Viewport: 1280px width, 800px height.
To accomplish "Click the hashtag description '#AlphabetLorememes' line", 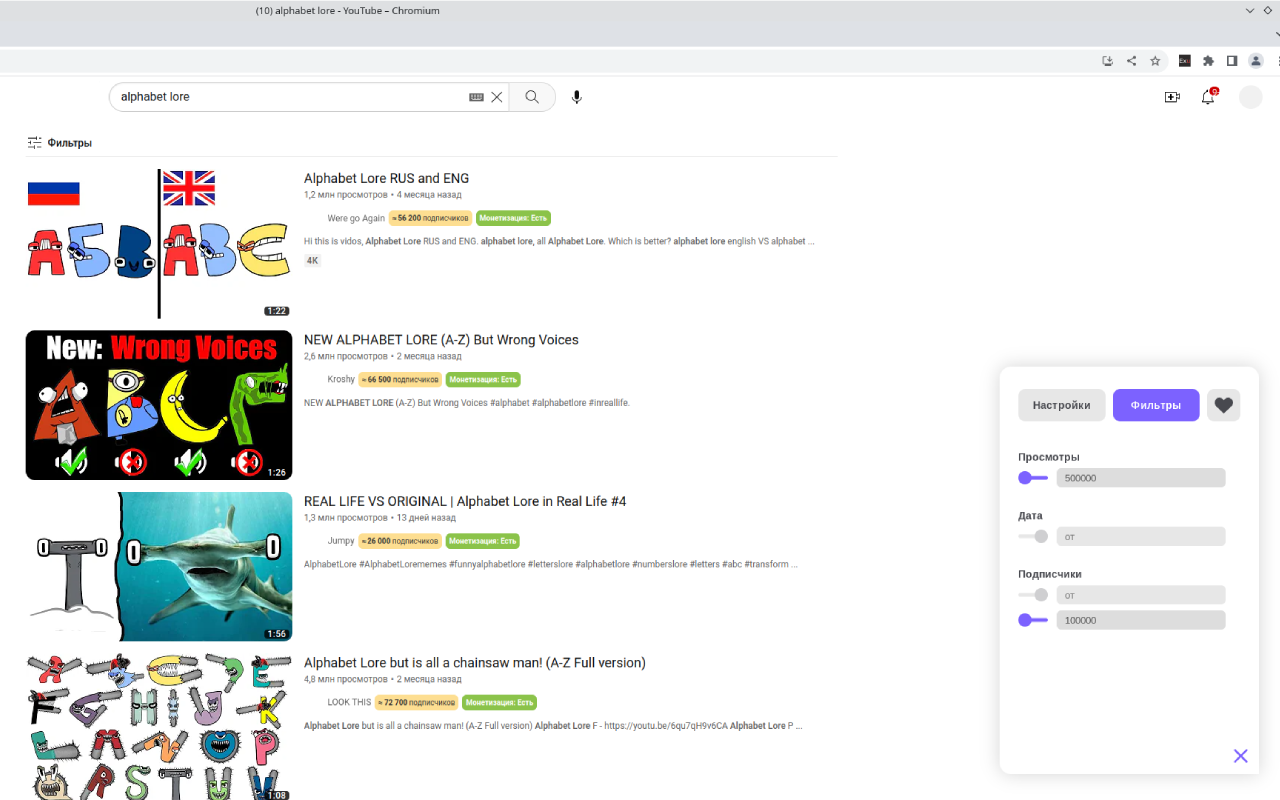I will [x=551, y=564].
